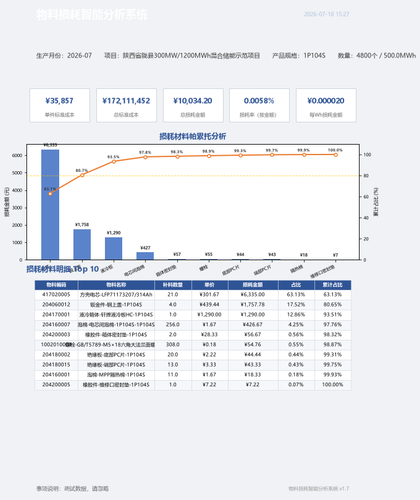The height and width of the screenshot is (500, 420).
Task: Click the left axis label 损耗金额 (元)
Action: coord(7,202)
